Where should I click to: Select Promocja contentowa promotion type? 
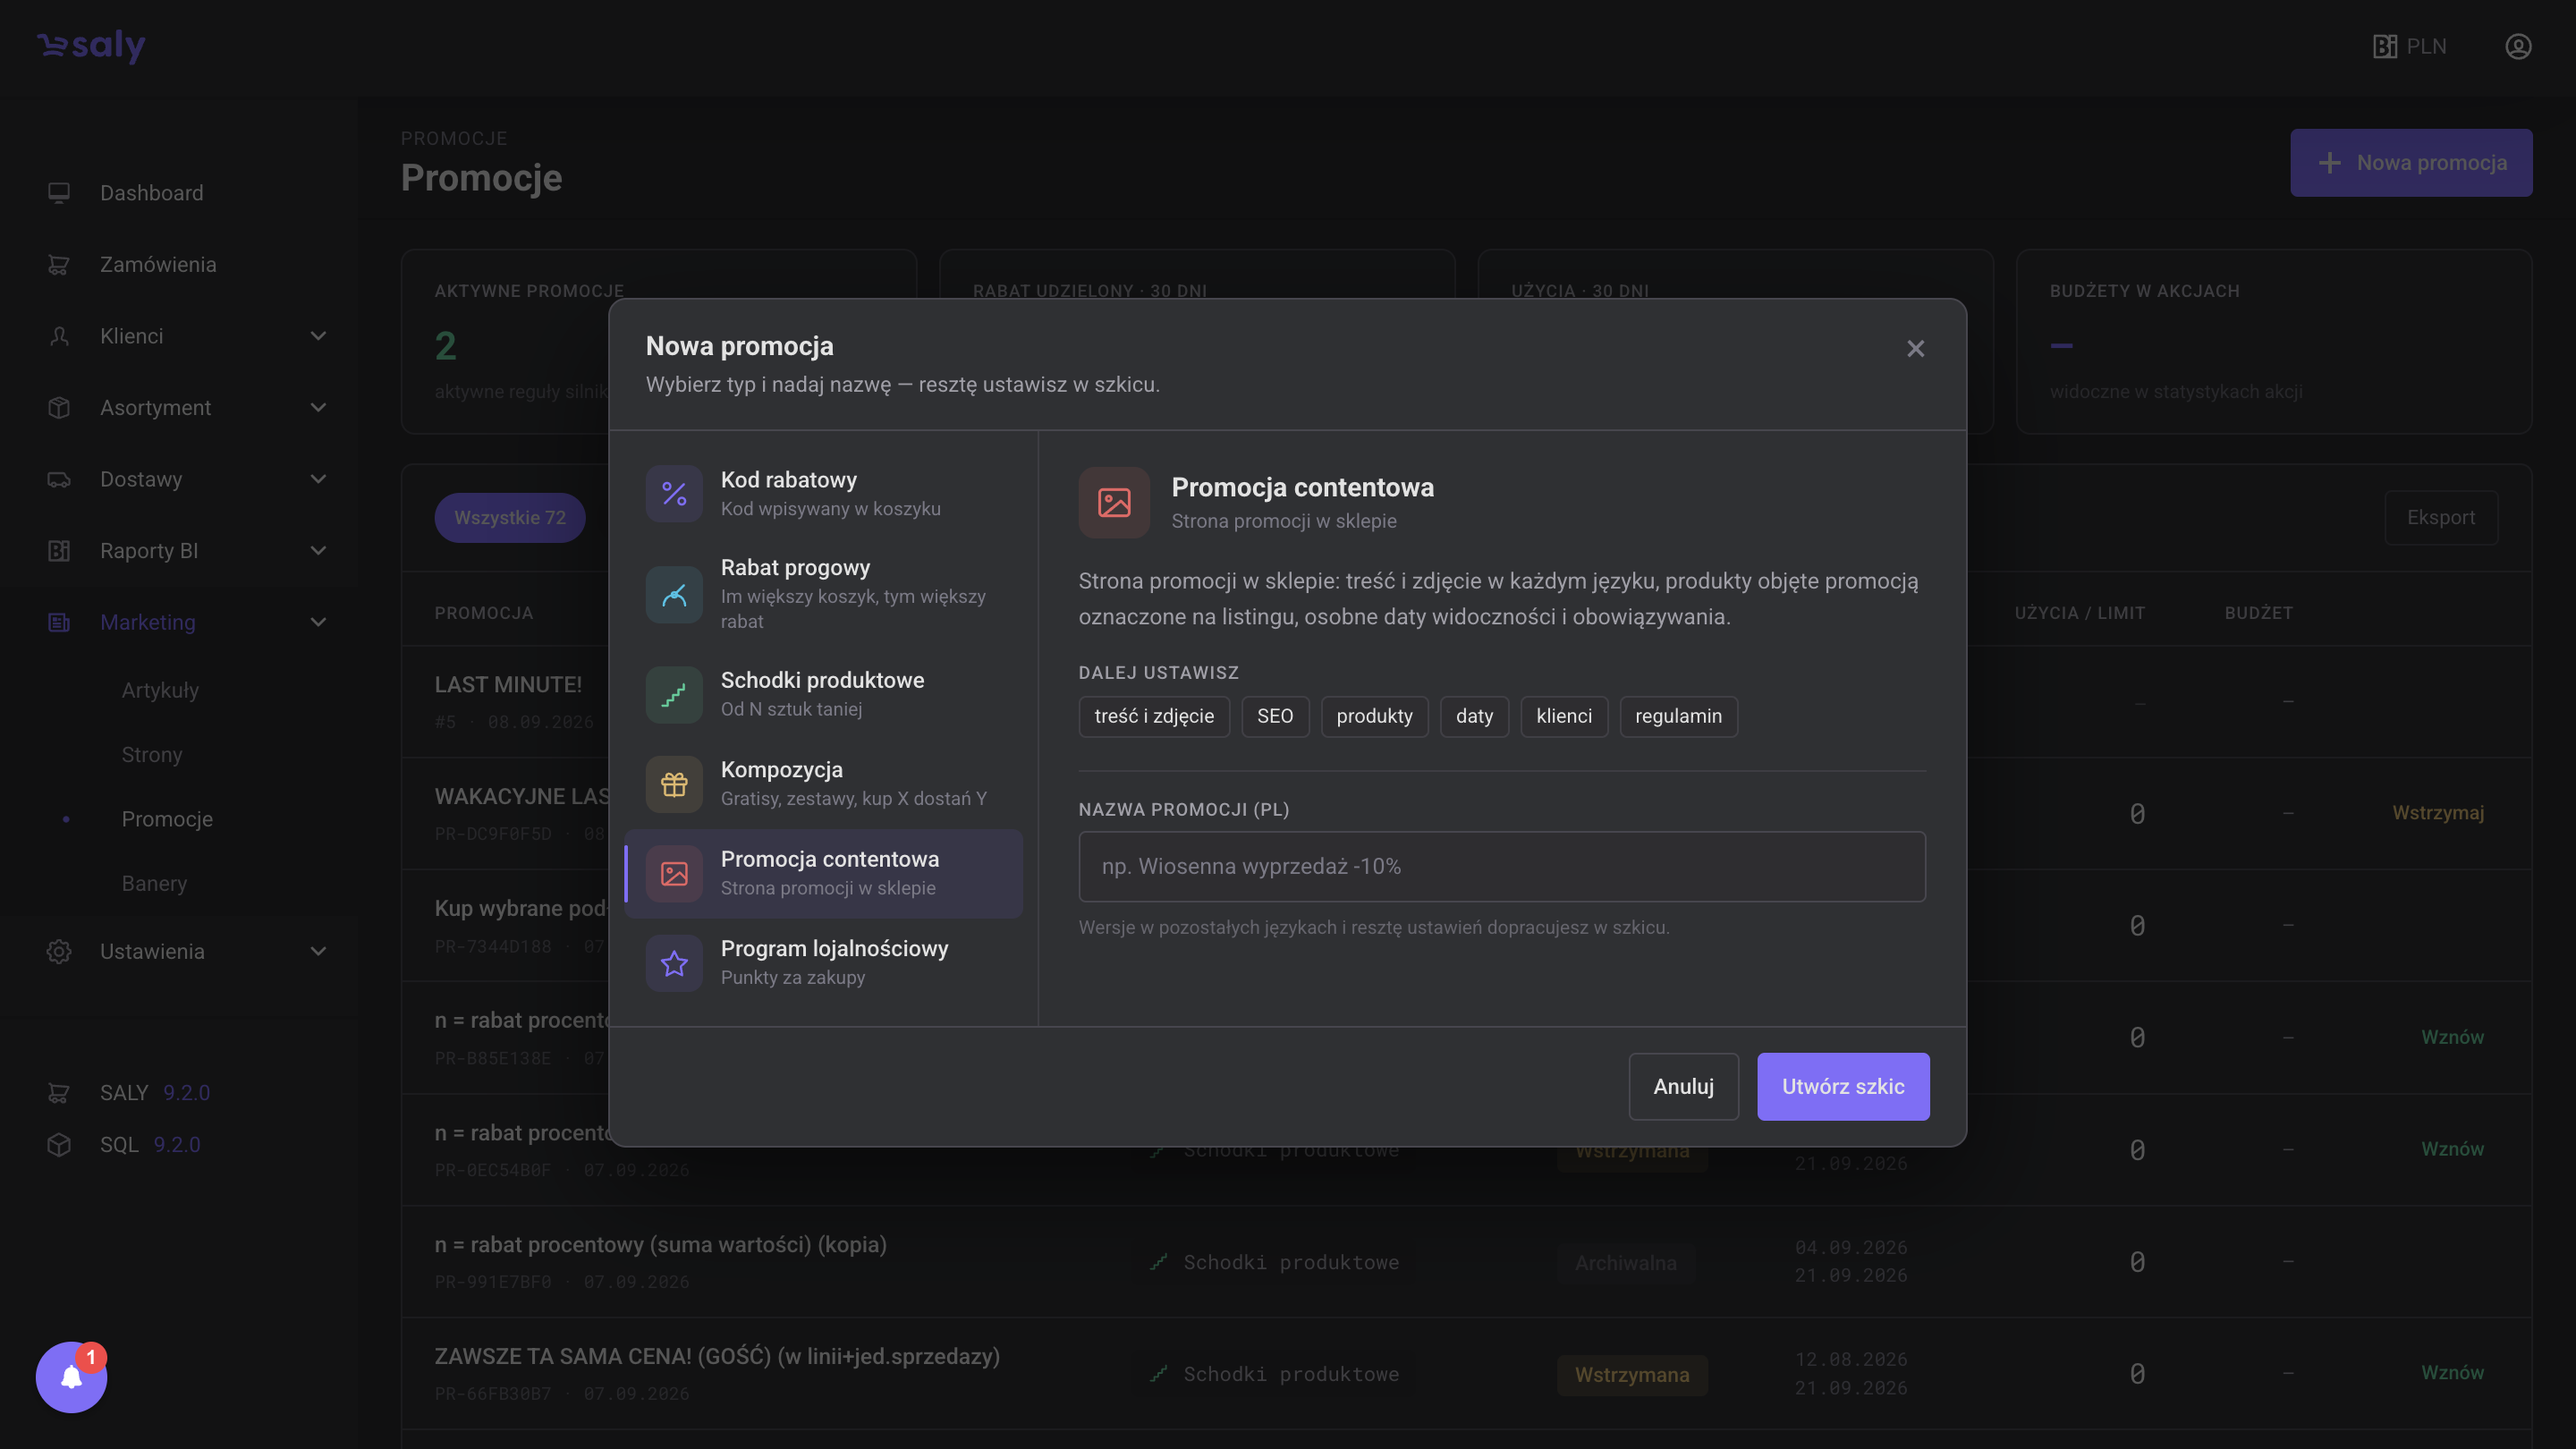(x=823, y=873)
